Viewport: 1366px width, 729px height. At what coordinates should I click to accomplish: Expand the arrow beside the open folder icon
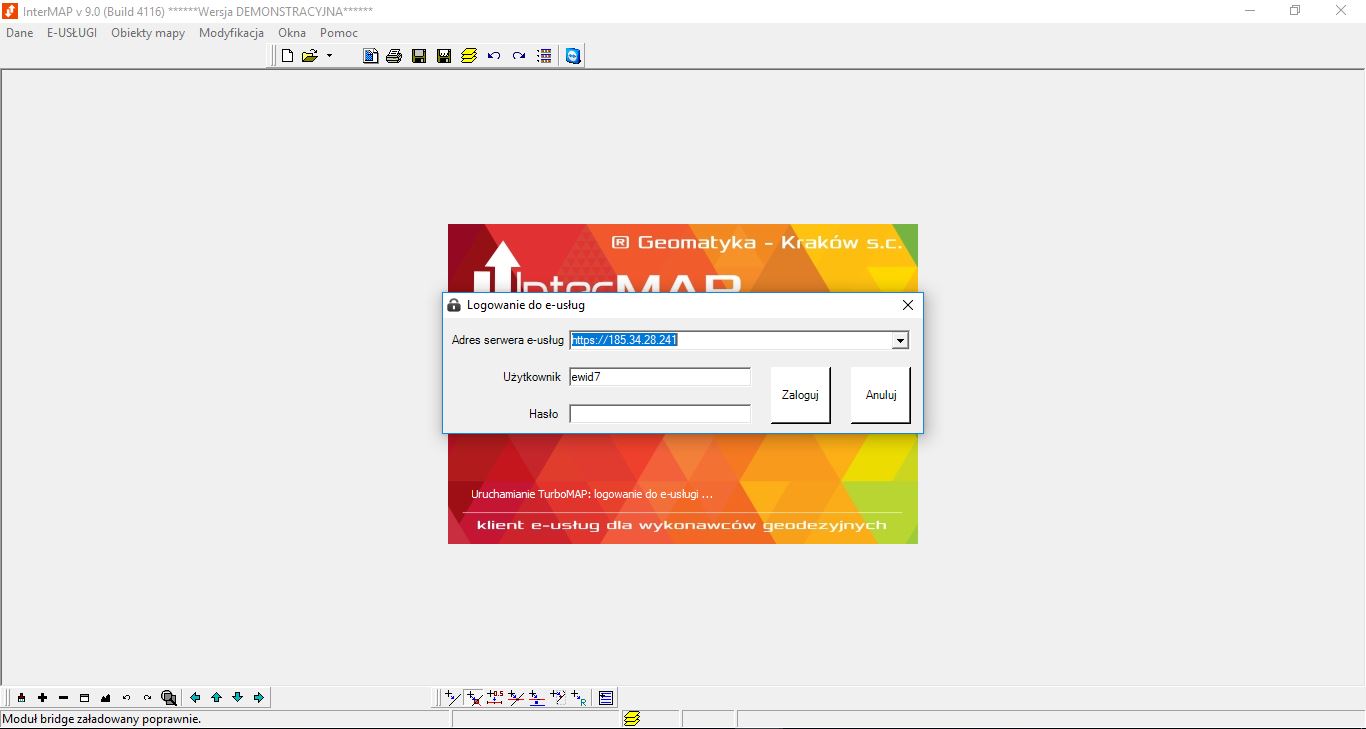click(329, 56)
